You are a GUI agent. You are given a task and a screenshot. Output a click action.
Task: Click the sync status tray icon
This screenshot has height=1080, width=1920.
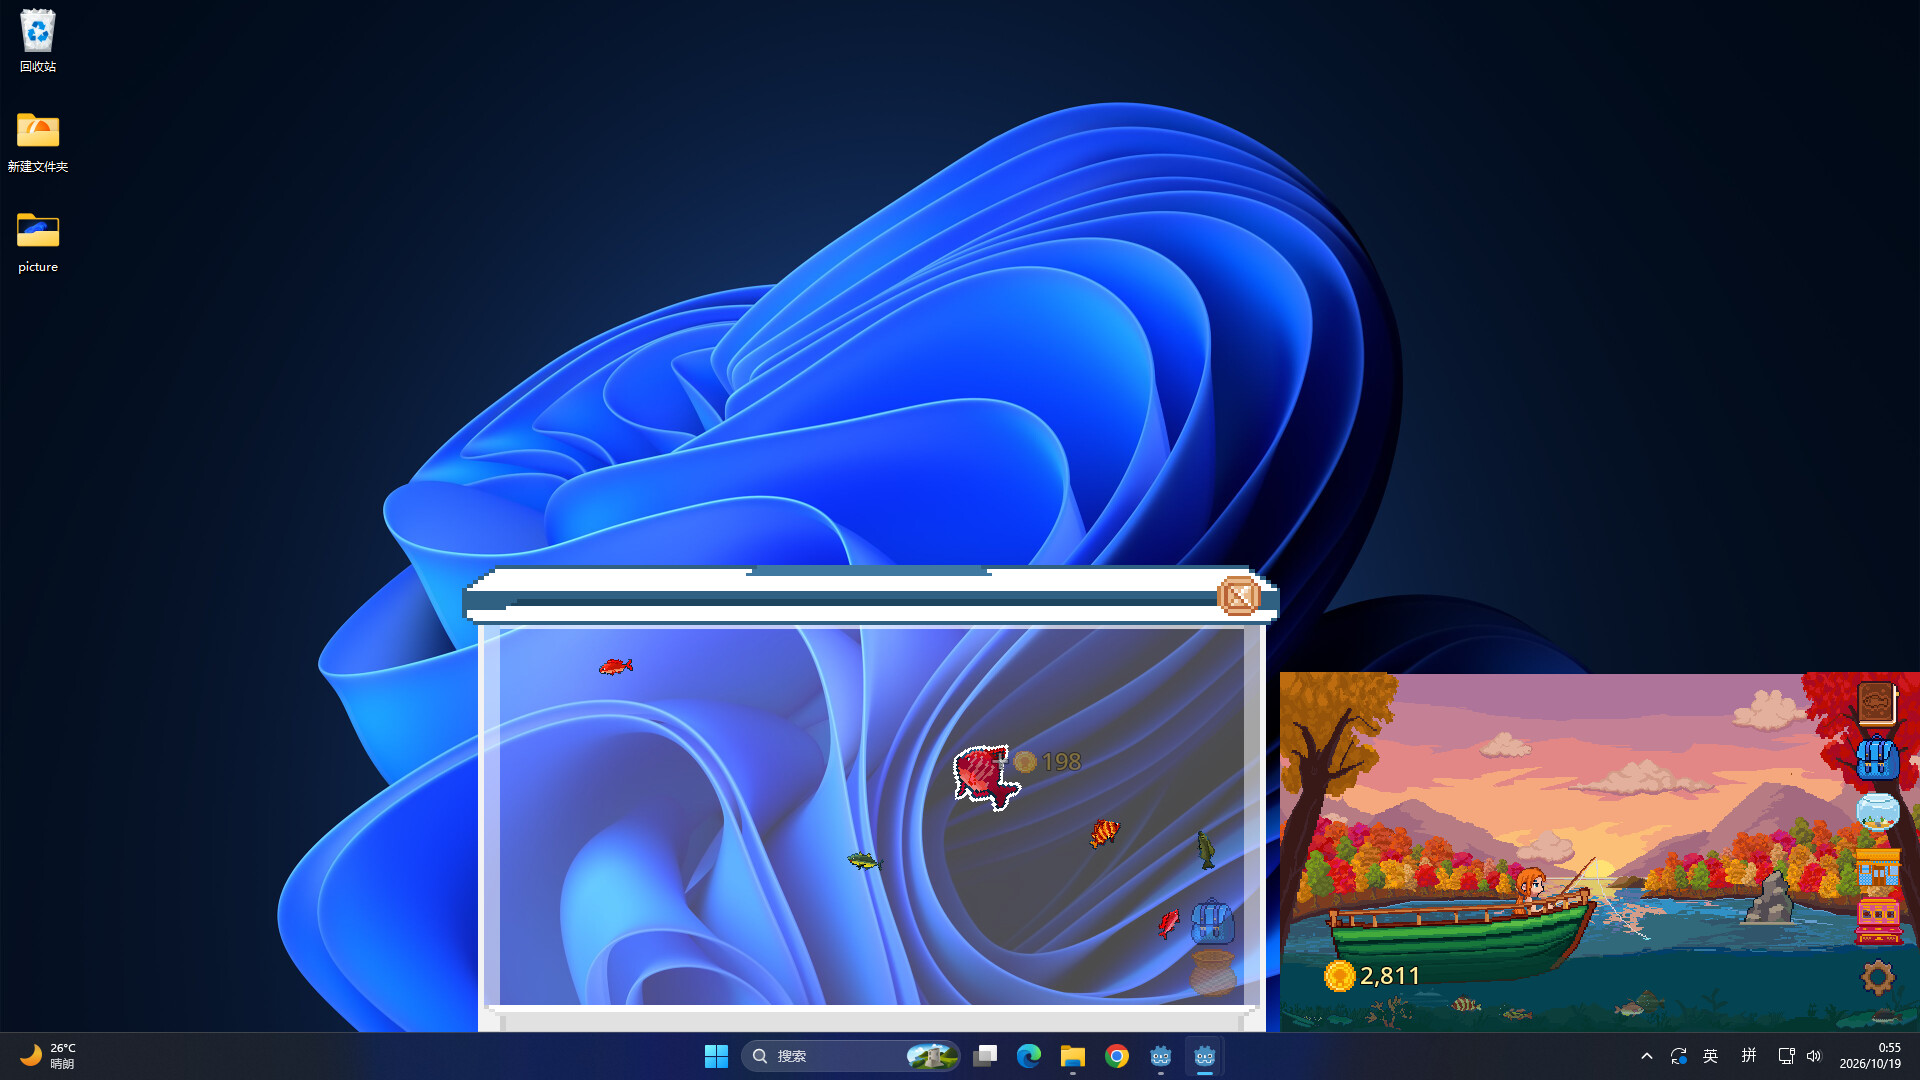pos(1679,1056)
